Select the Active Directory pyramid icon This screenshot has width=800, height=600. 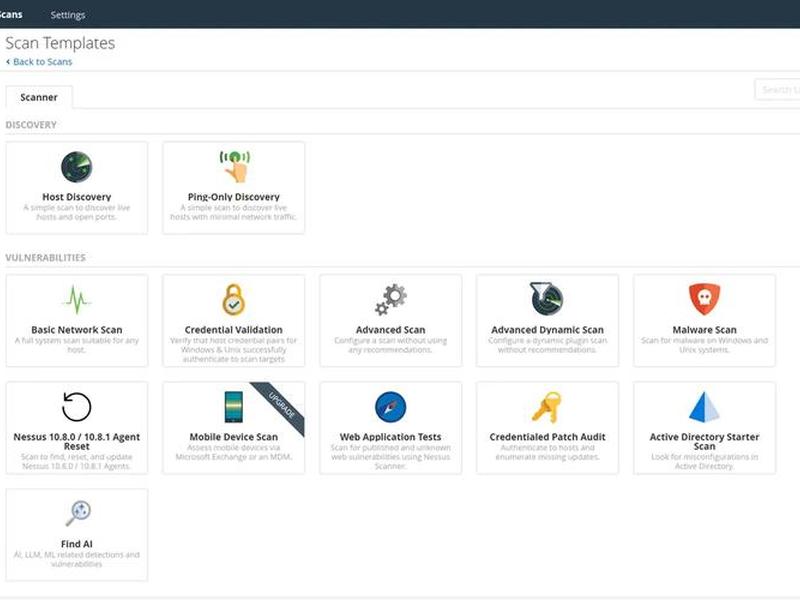[x=704, y=407]
